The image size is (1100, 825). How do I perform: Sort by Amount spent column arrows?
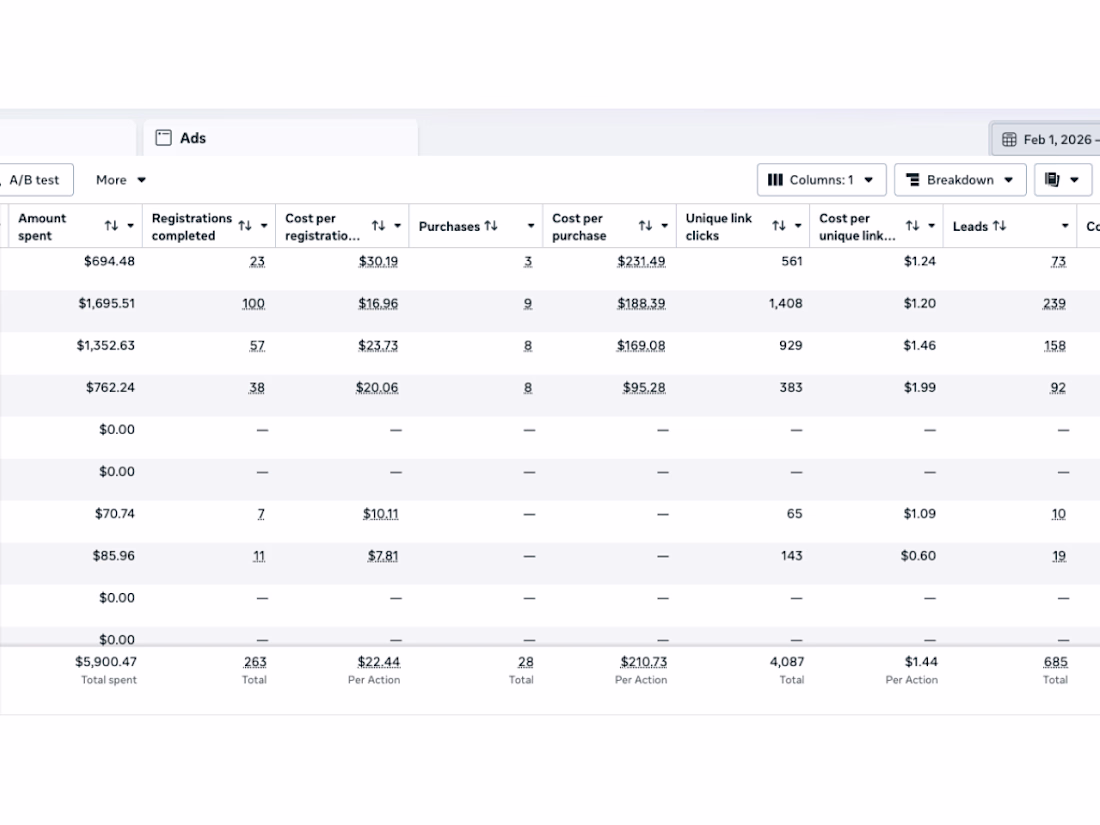(x=111, y=226)
